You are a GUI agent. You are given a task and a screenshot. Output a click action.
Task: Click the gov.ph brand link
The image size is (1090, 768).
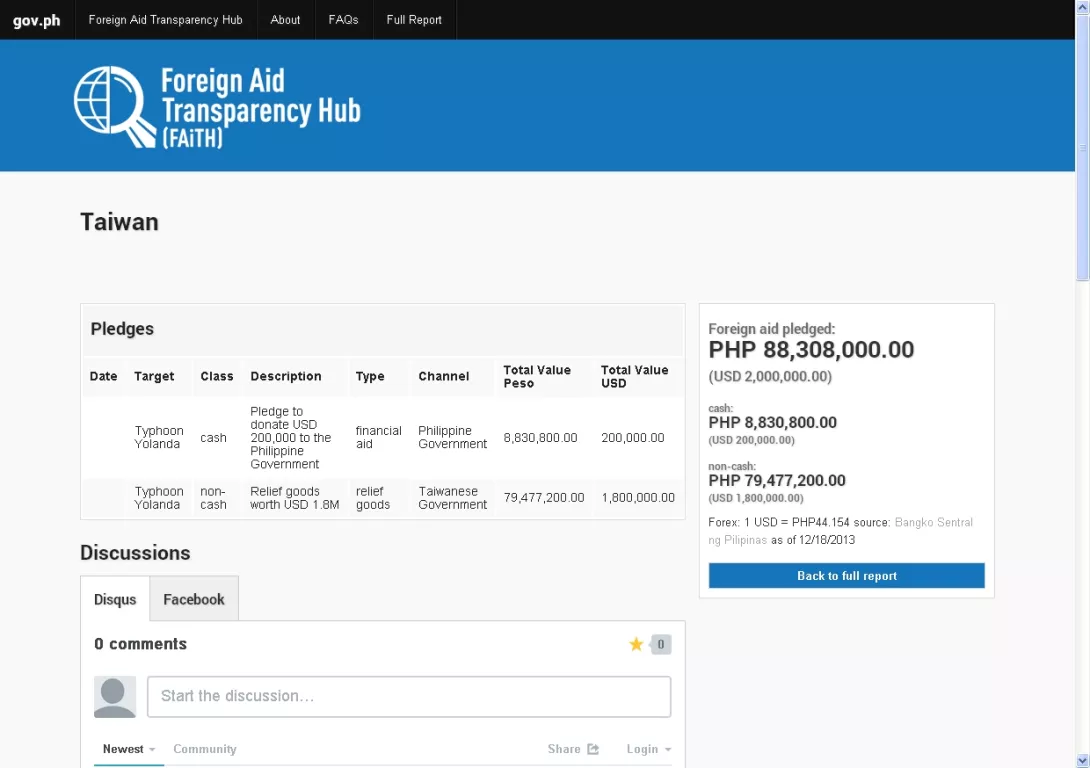(37, 20)
